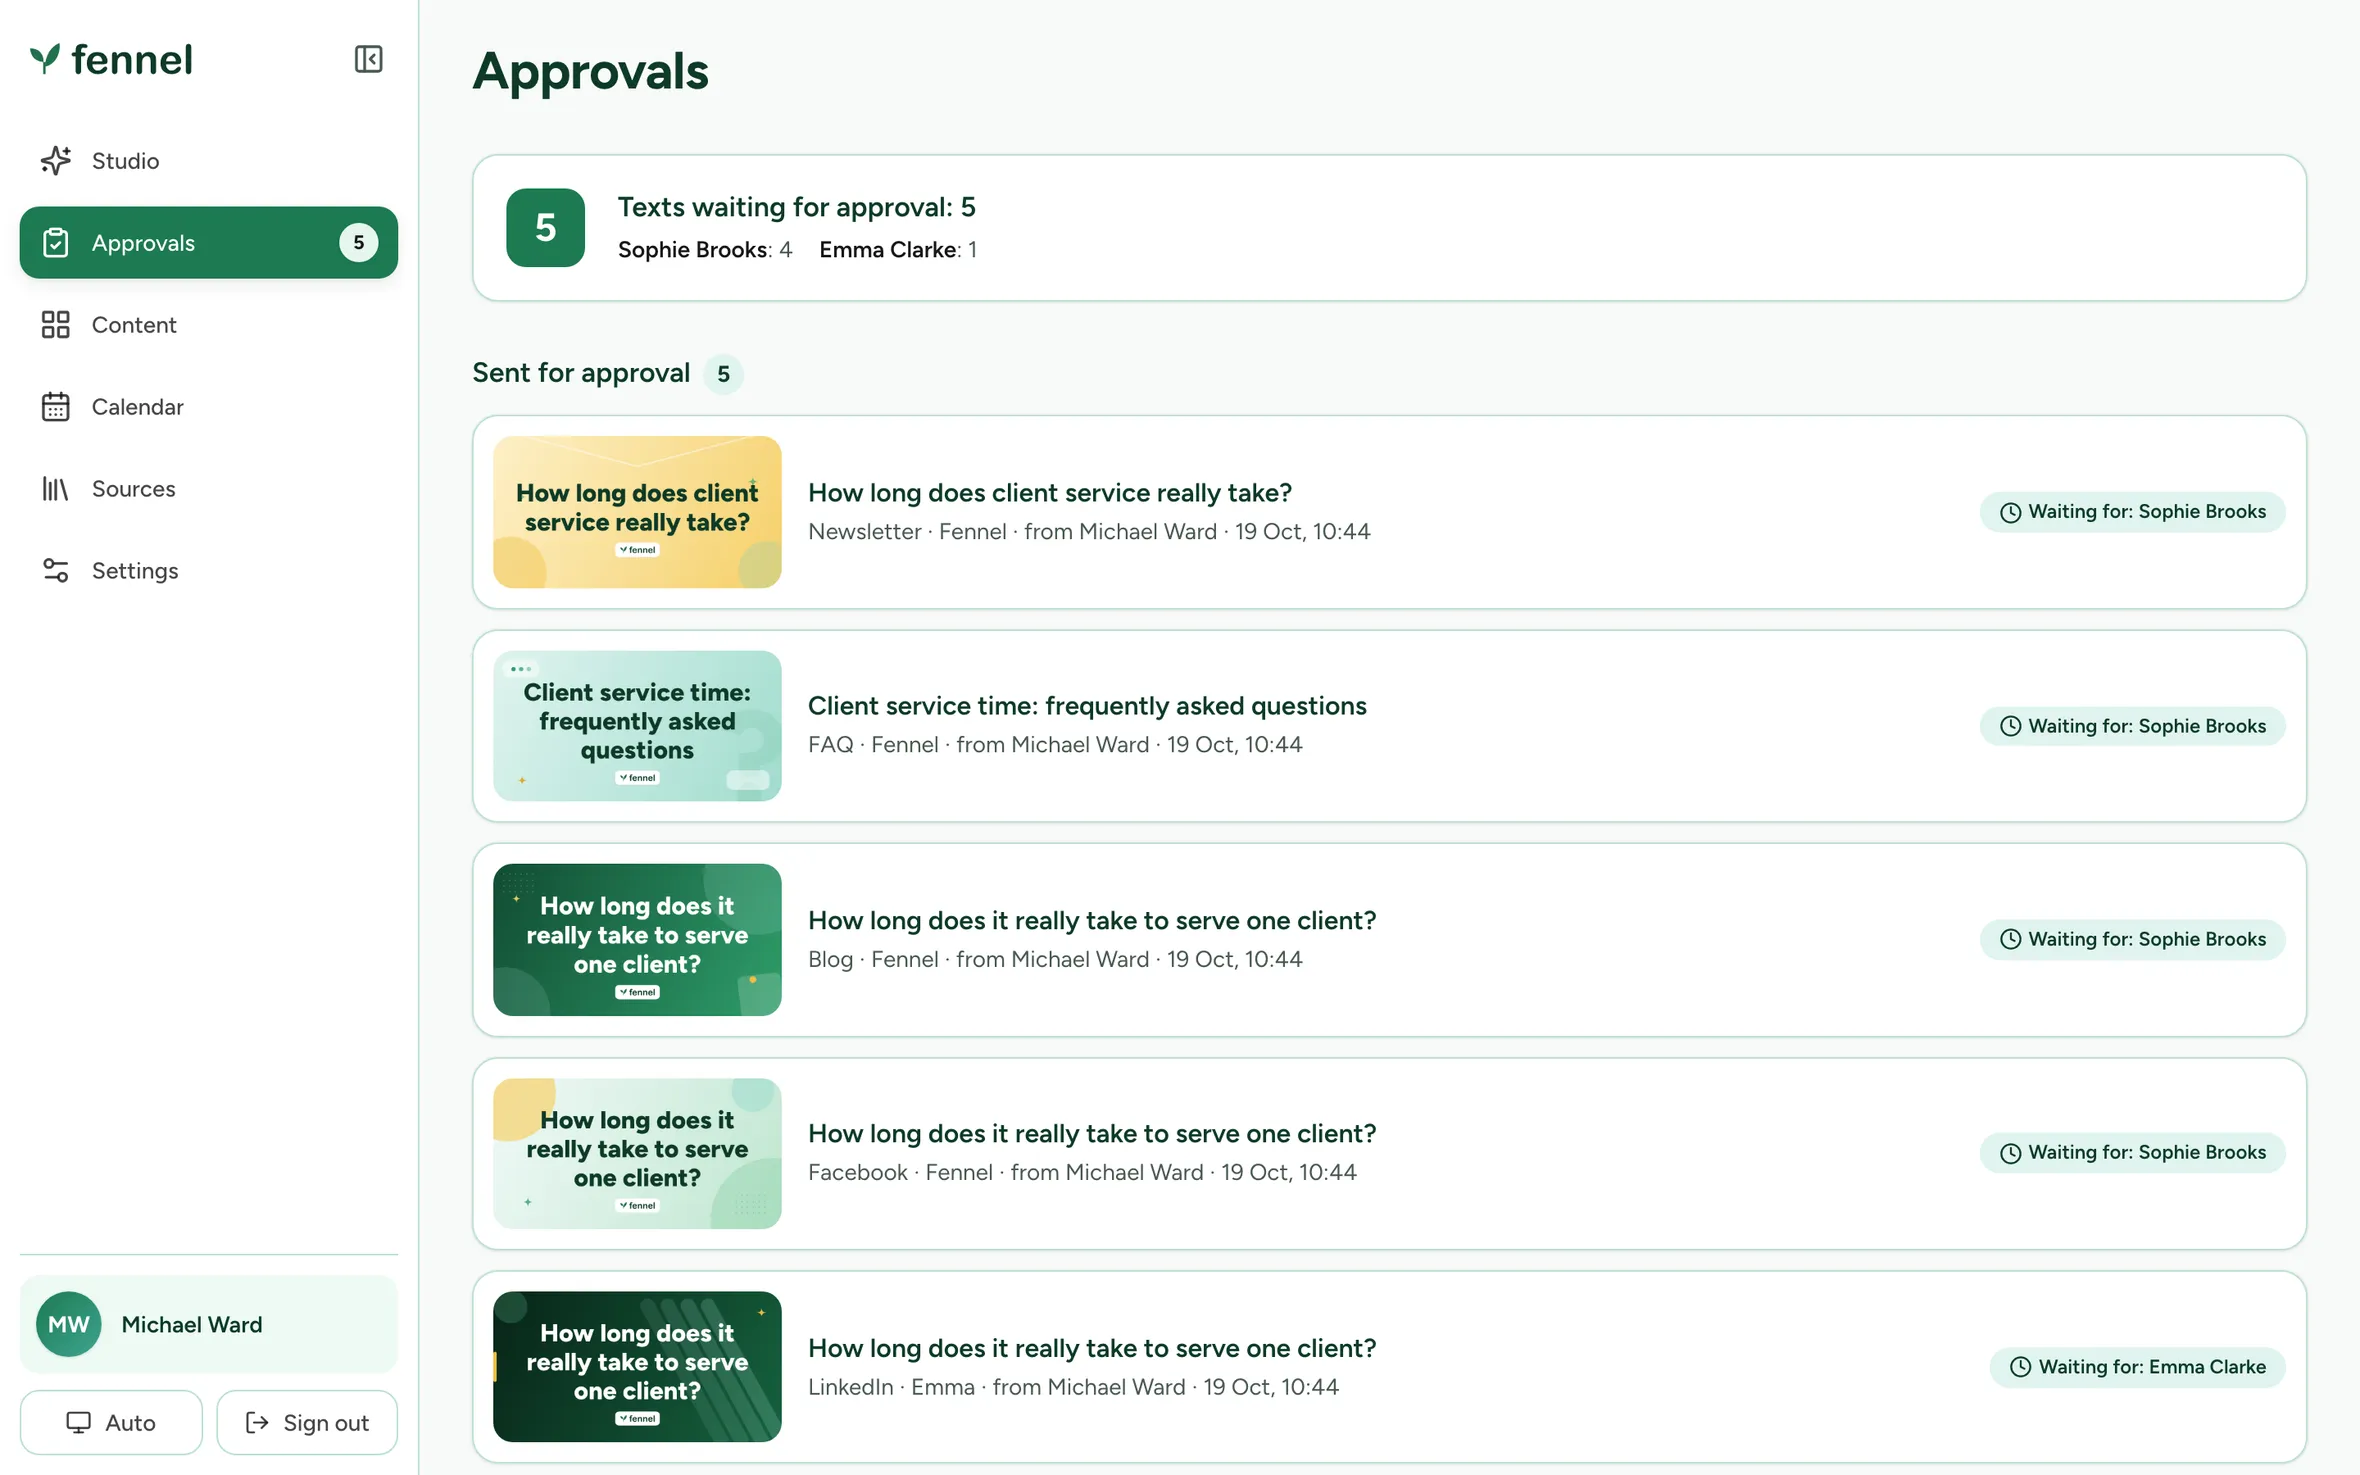This screenshot has width=2360, height=1475.
Task: Click the sign out arrow icon
Action: (x=257, y=1422)
